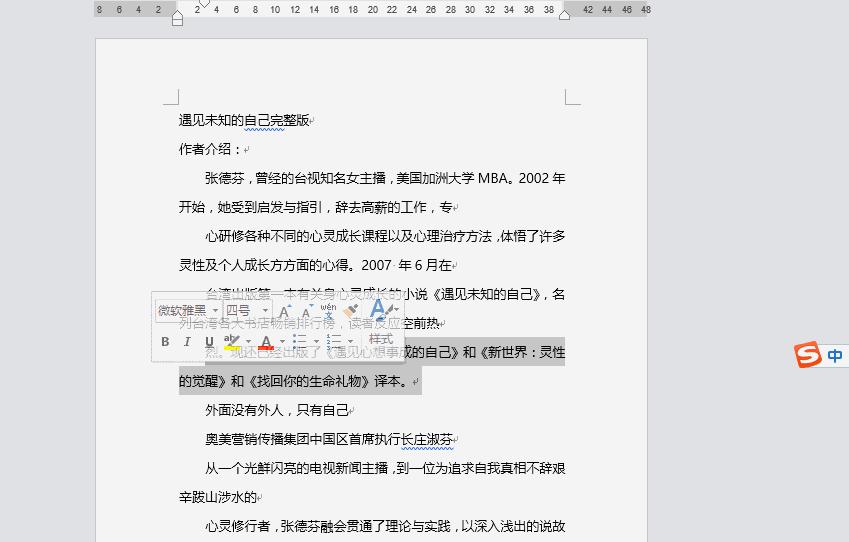The image size is (849, 542).
Task: Toggle bold in the mini toolbar
Action: 165,342
